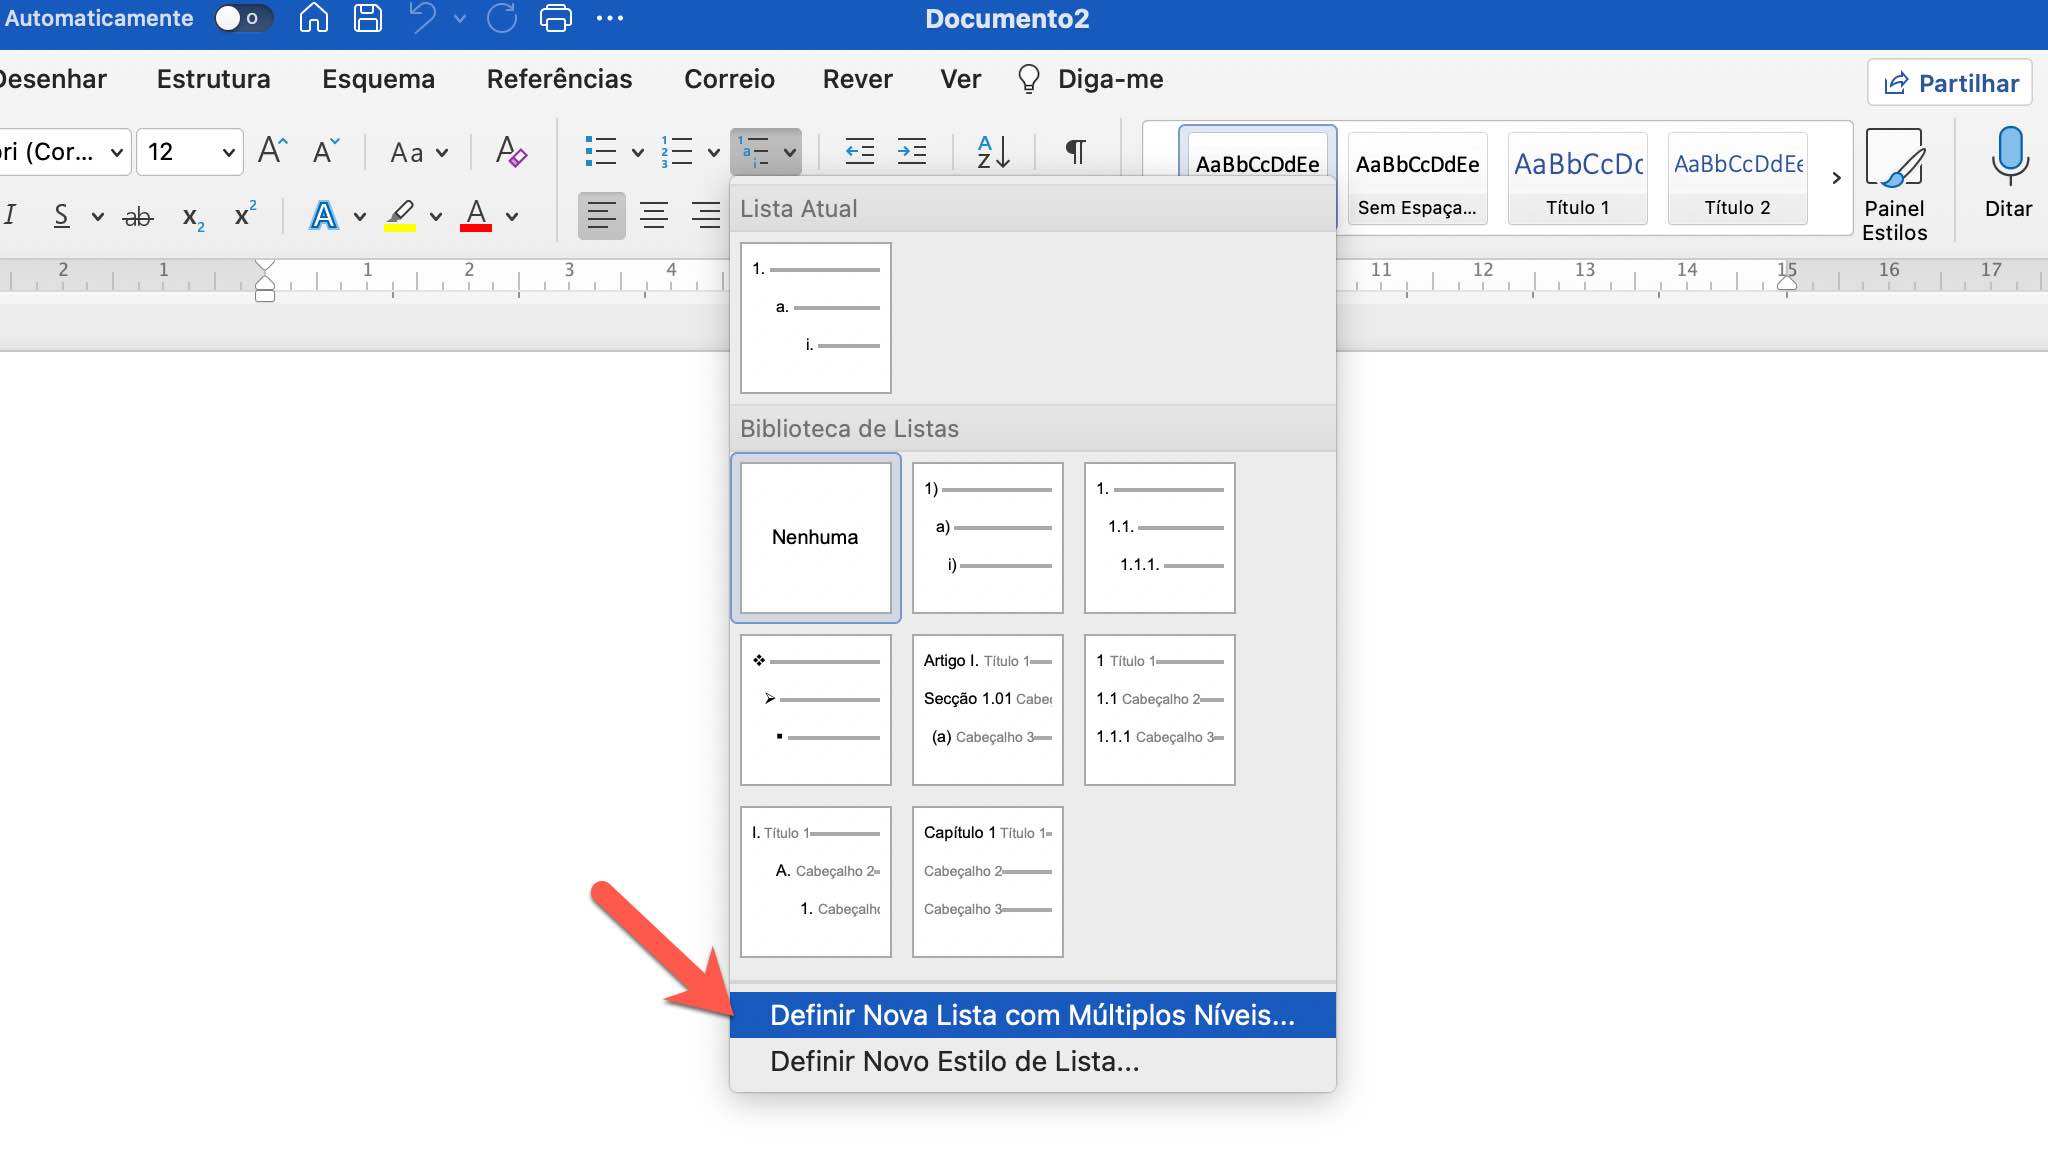This screenshot has width=2048, height=1152.
Task: Toggle the AutoSave switch
Action: pos(241,18)
